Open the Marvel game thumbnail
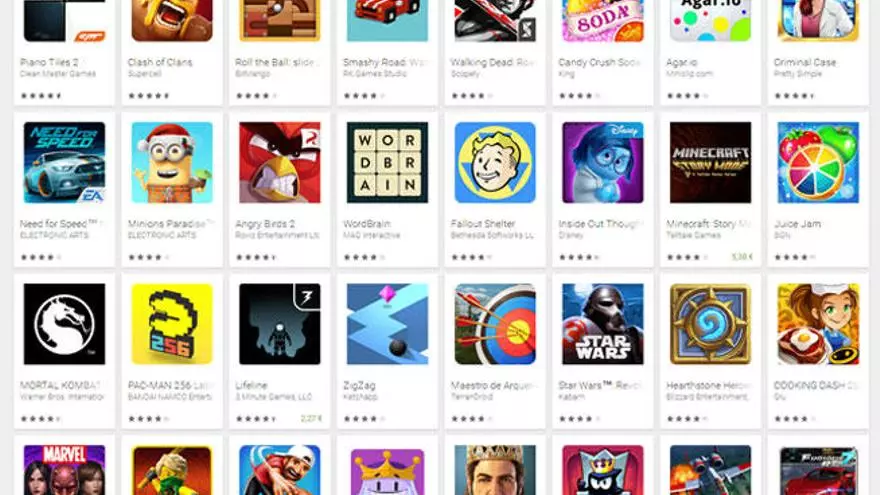This screenshot has height=495, width=880. click(x=64, y=470)
